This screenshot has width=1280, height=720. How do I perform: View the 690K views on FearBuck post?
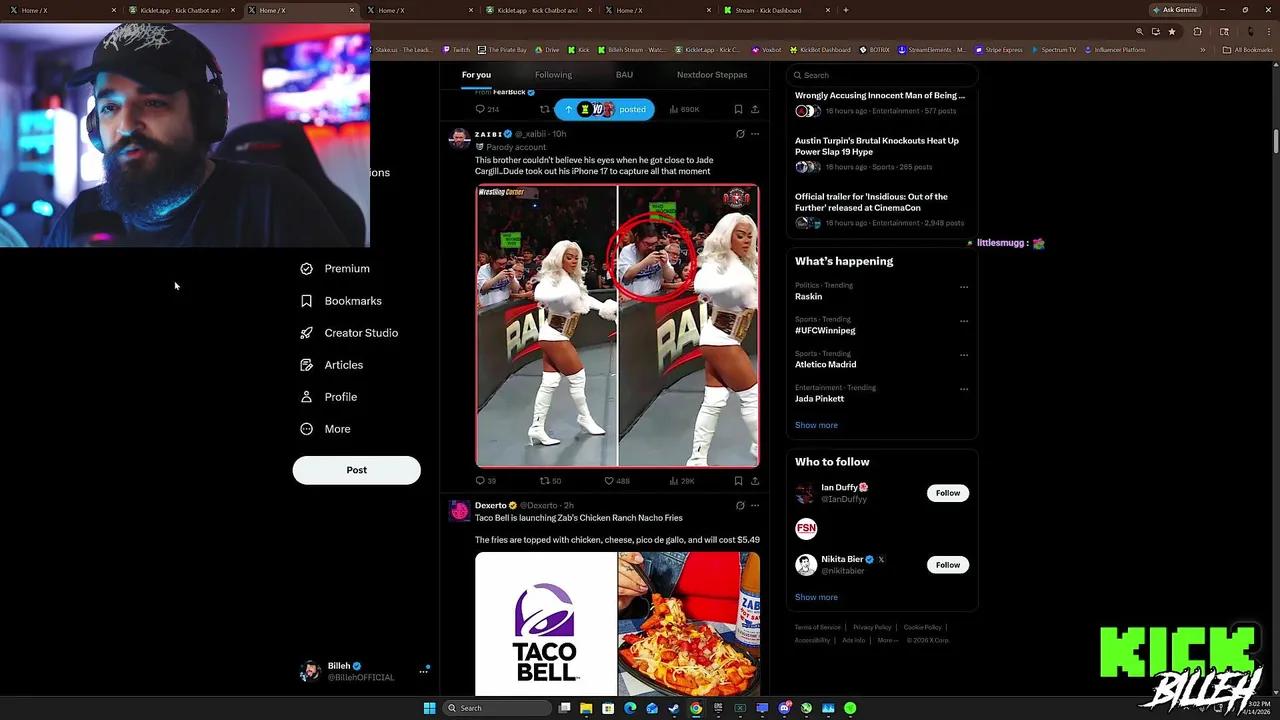click(x=684, y=109)
